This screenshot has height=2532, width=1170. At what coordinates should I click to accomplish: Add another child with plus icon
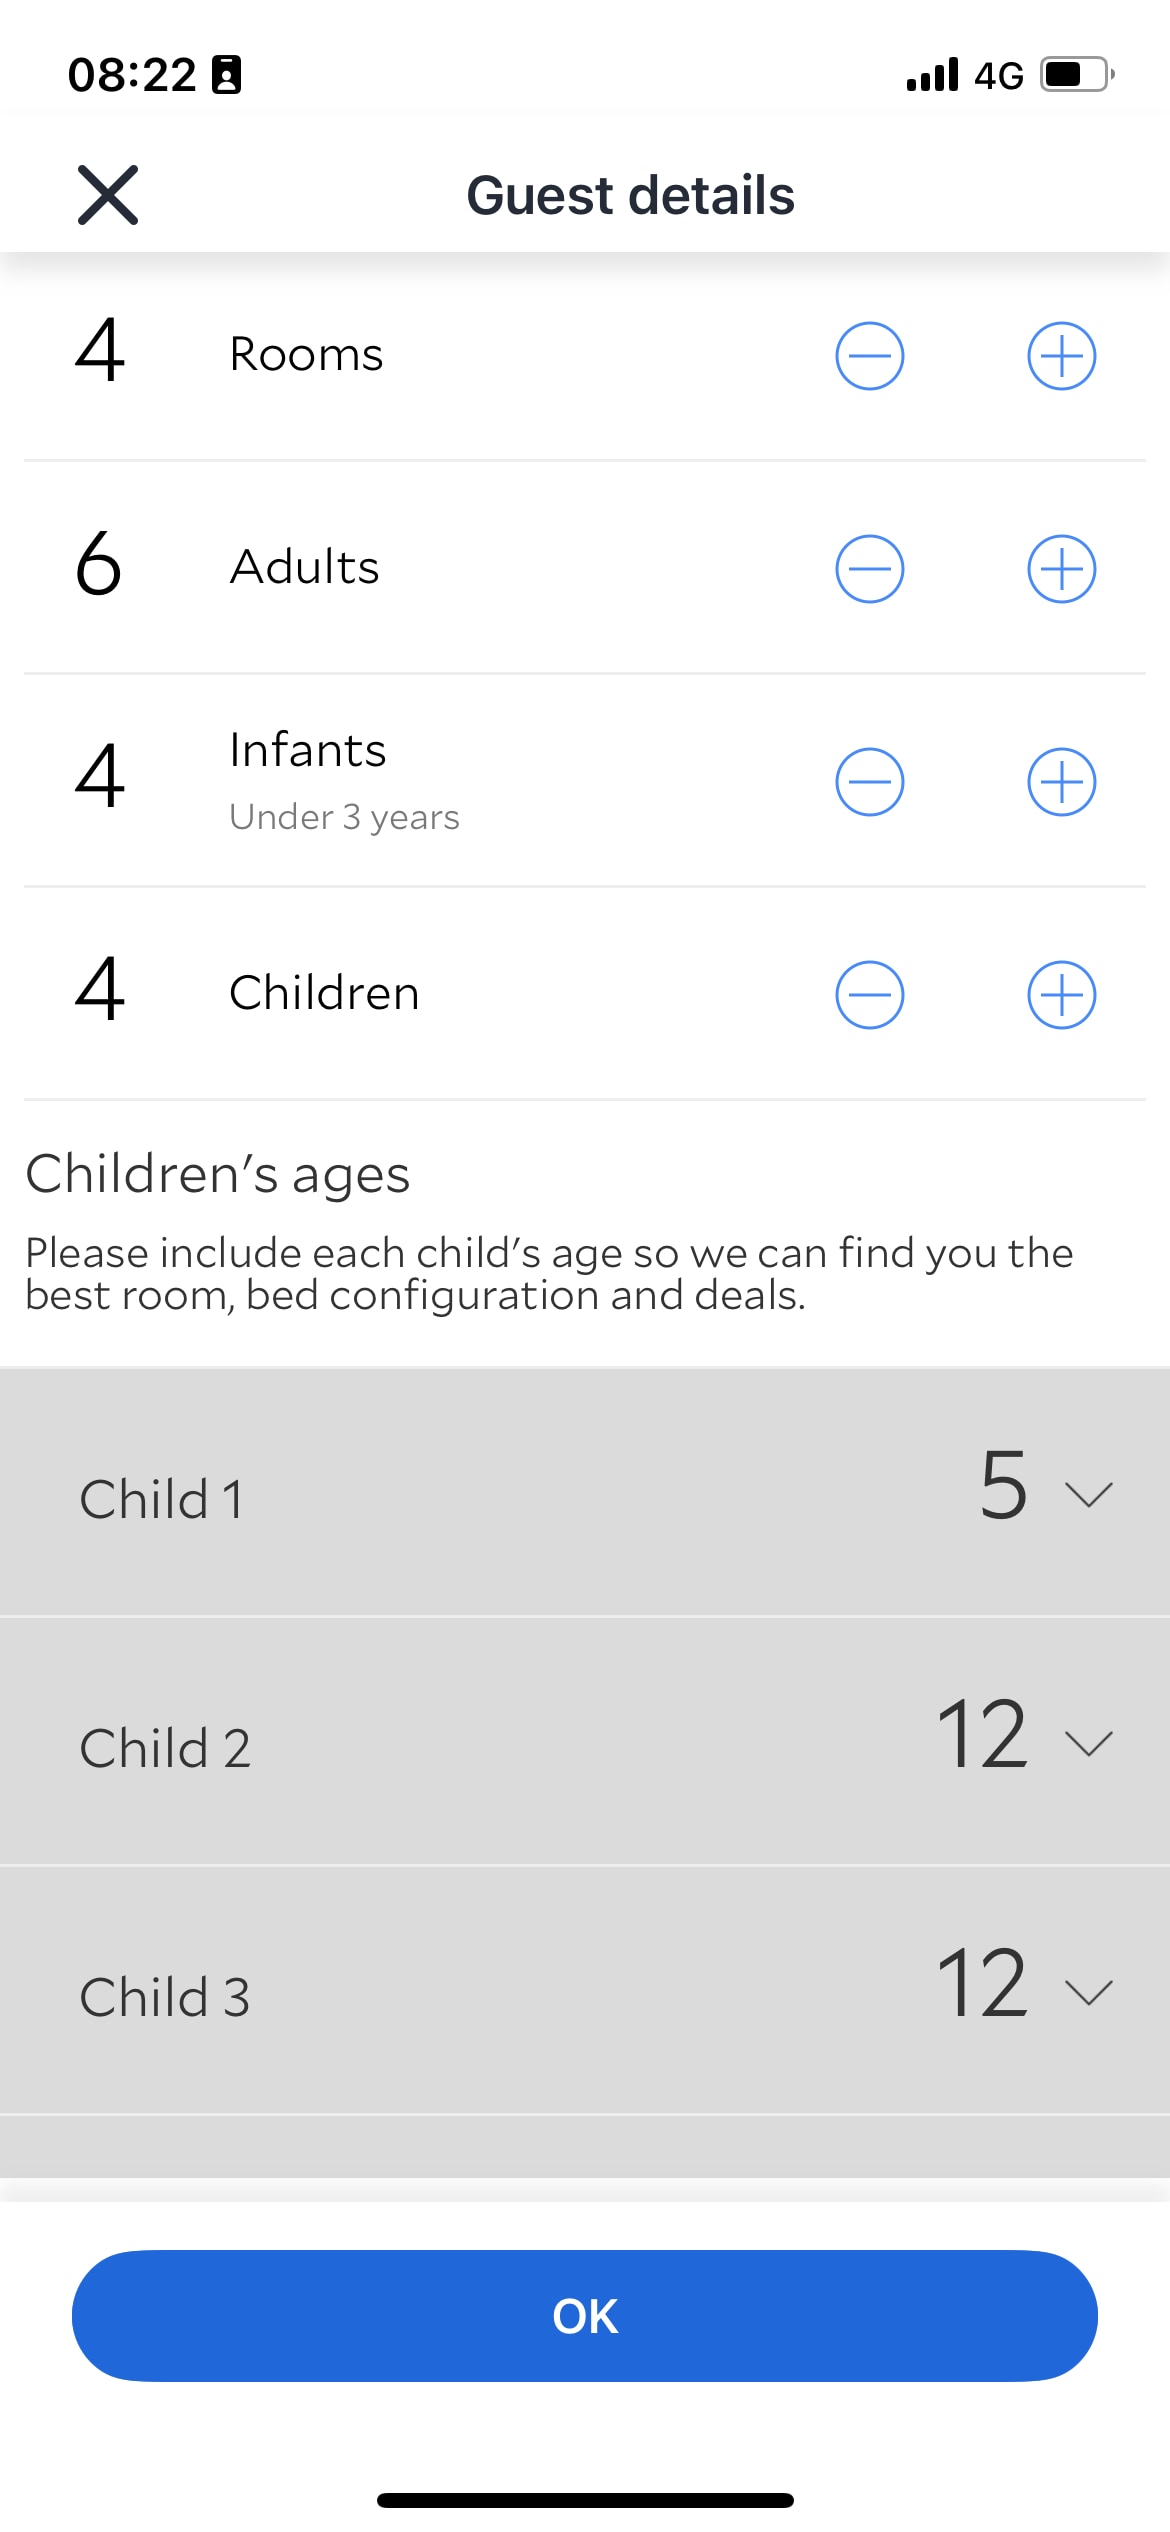(1061, 994)
